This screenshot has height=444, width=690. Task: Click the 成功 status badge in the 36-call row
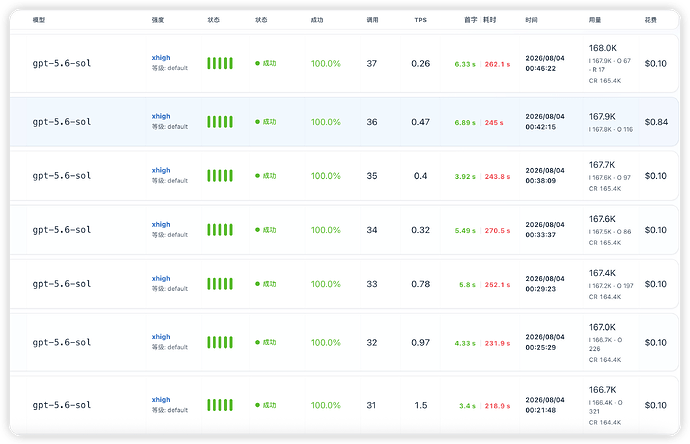coord(266,122)
